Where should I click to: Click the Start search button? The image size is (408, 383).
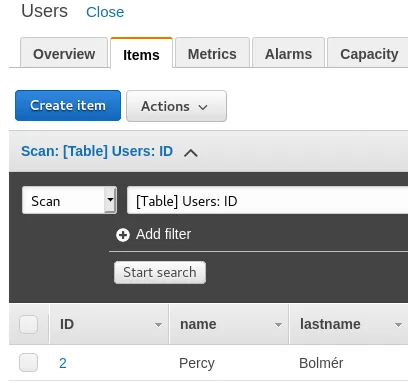pos(160,272)
